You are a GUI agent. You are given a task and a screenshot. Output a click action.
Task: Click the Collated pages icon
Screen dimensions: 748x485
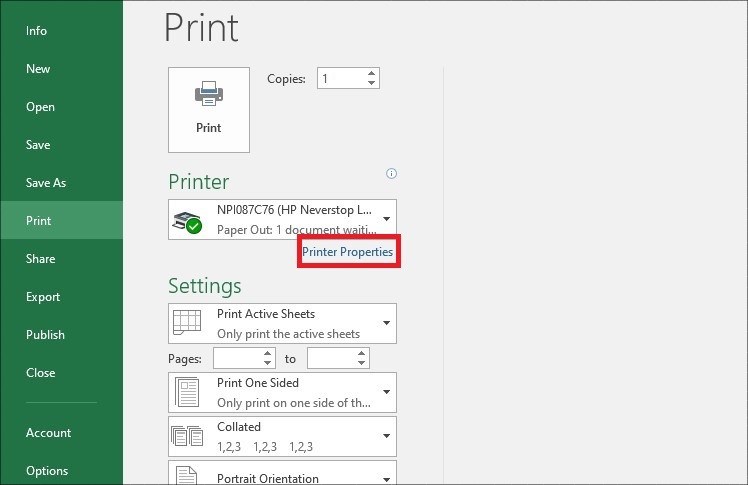pos(187,436)
